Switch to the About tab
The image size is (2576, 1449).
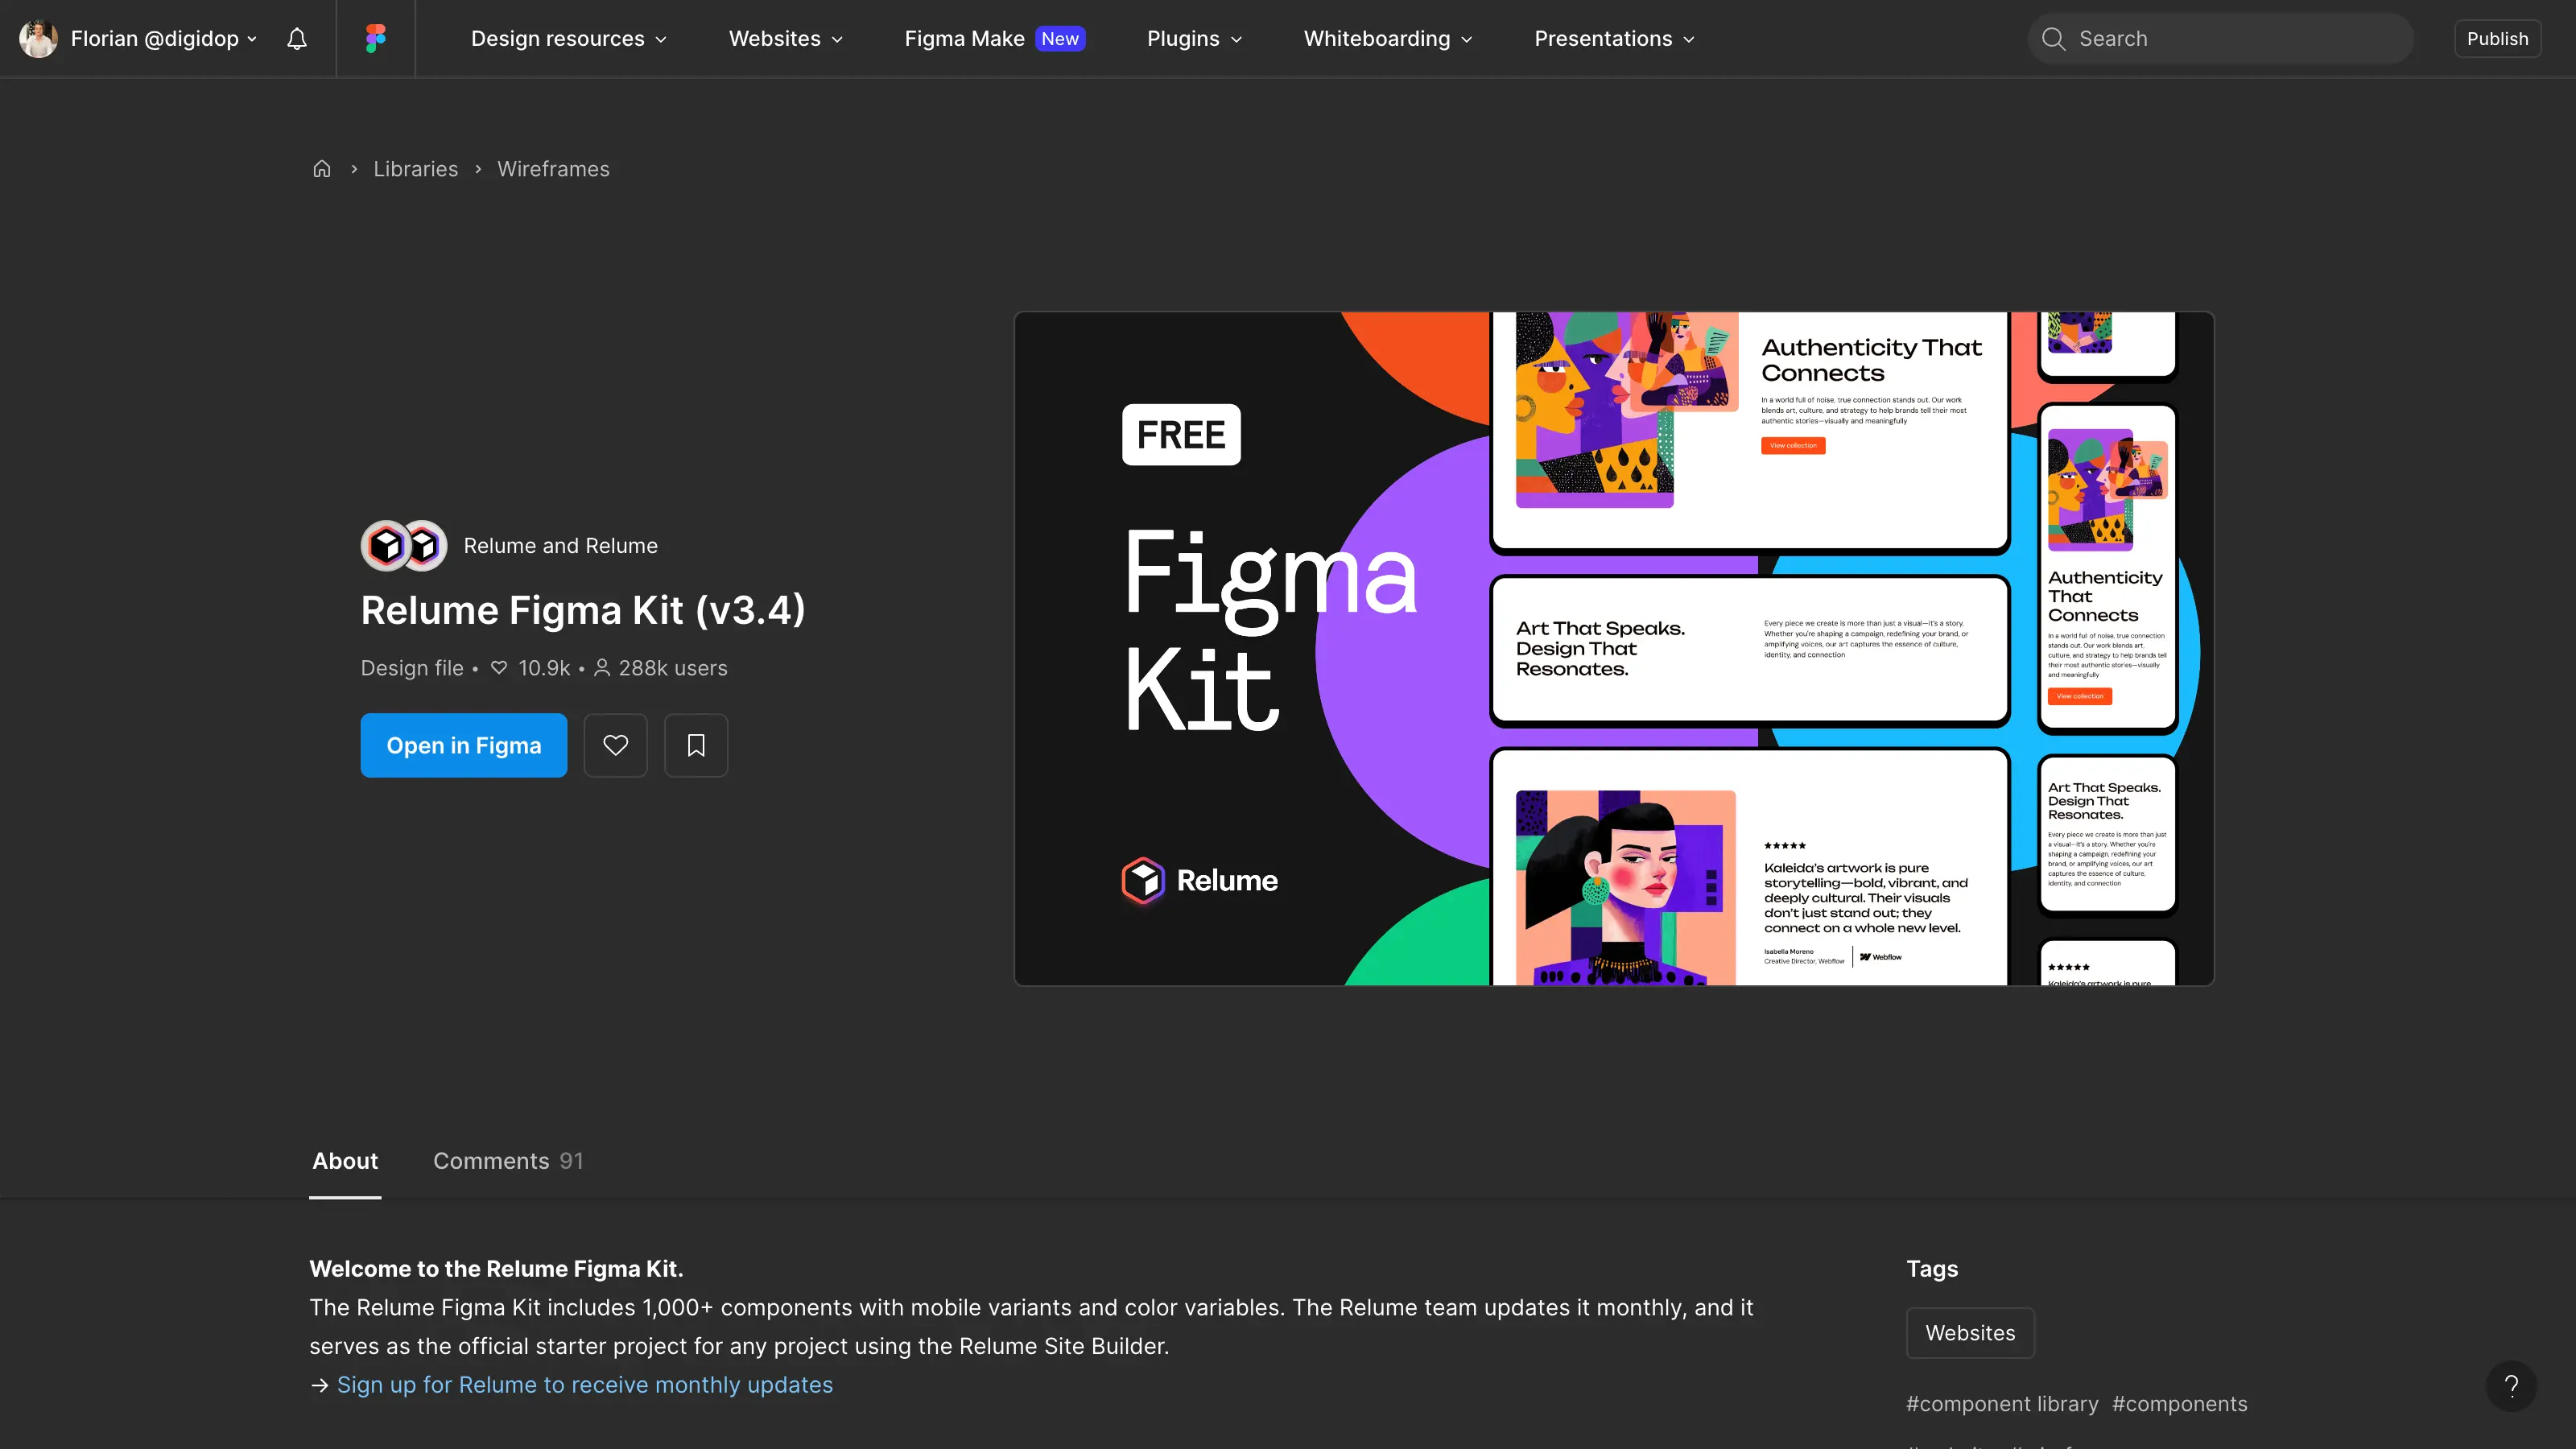coord(345,1161)
